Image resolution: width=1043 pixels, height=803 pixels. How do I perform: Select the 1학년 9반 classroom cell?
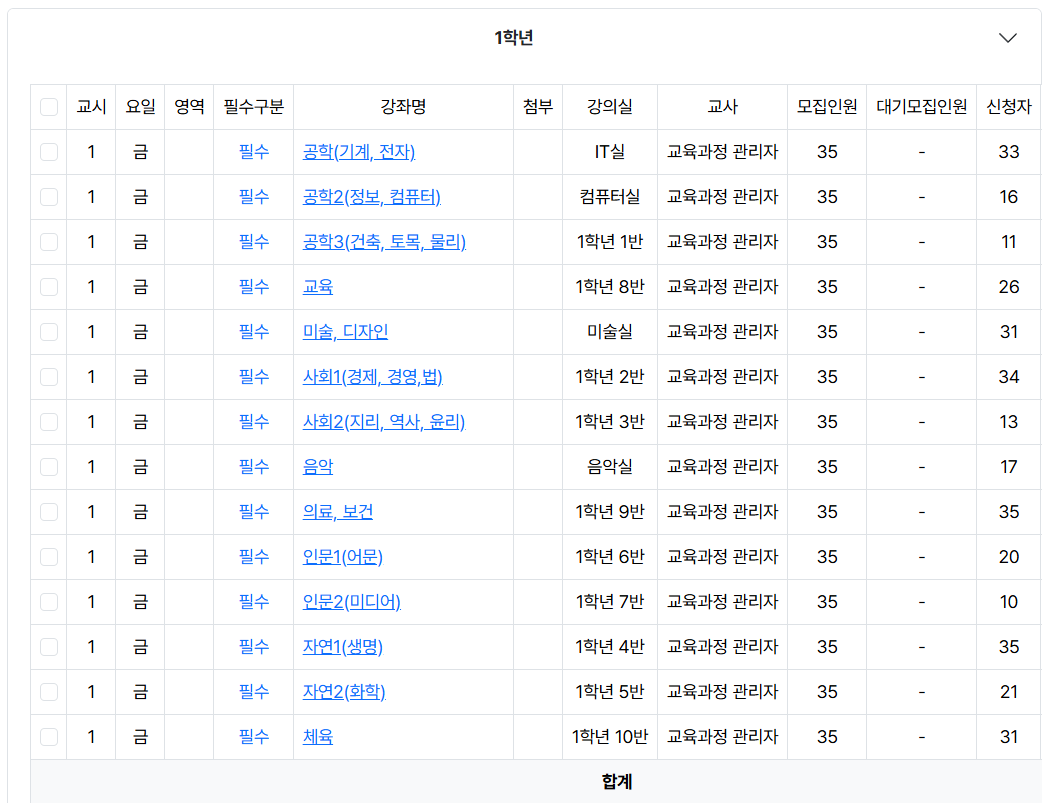(609, 512)
